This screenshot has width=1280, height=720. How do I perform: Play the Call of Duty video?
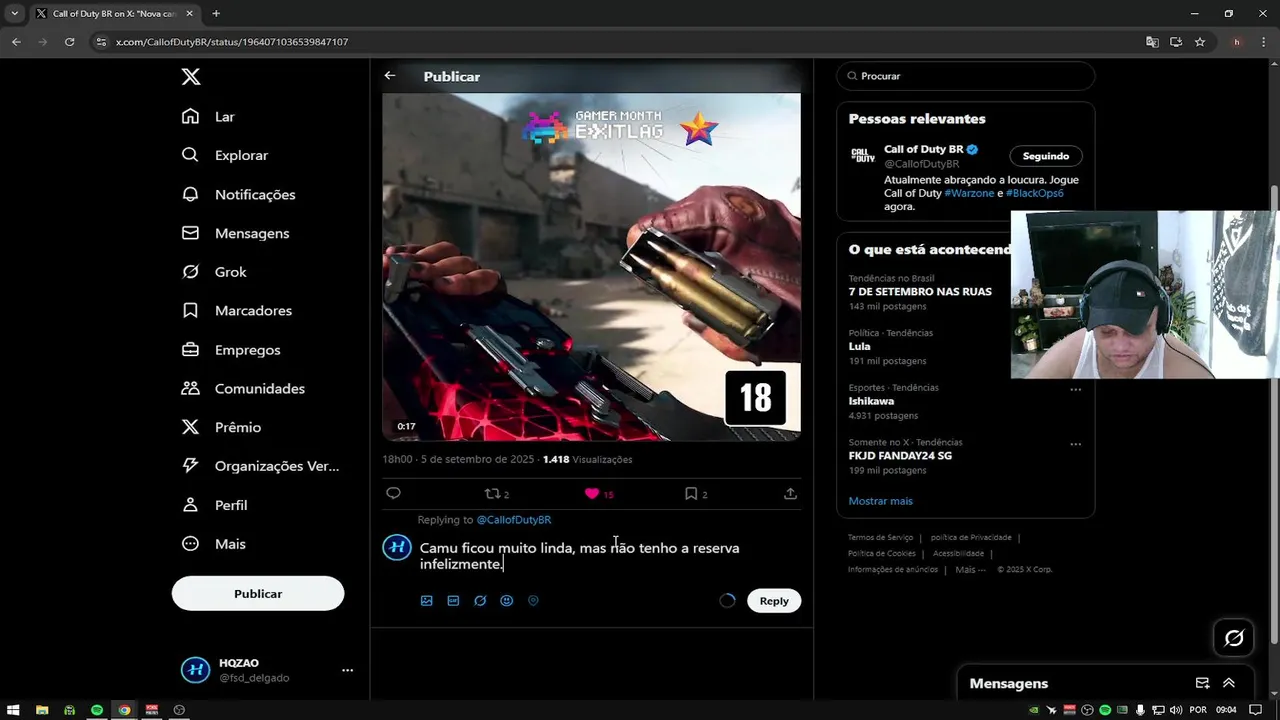[591, 267]
